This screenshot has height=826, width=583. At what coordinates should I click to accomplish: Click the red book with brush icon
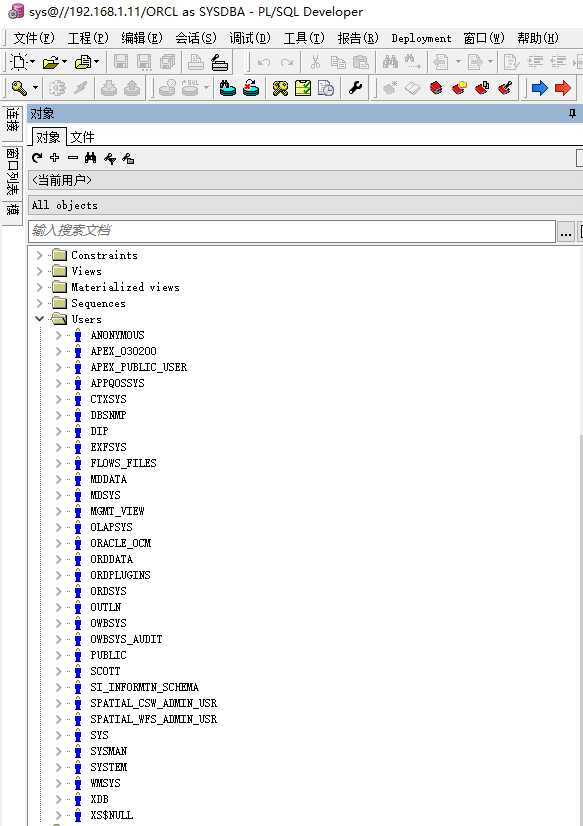[505, 87]
